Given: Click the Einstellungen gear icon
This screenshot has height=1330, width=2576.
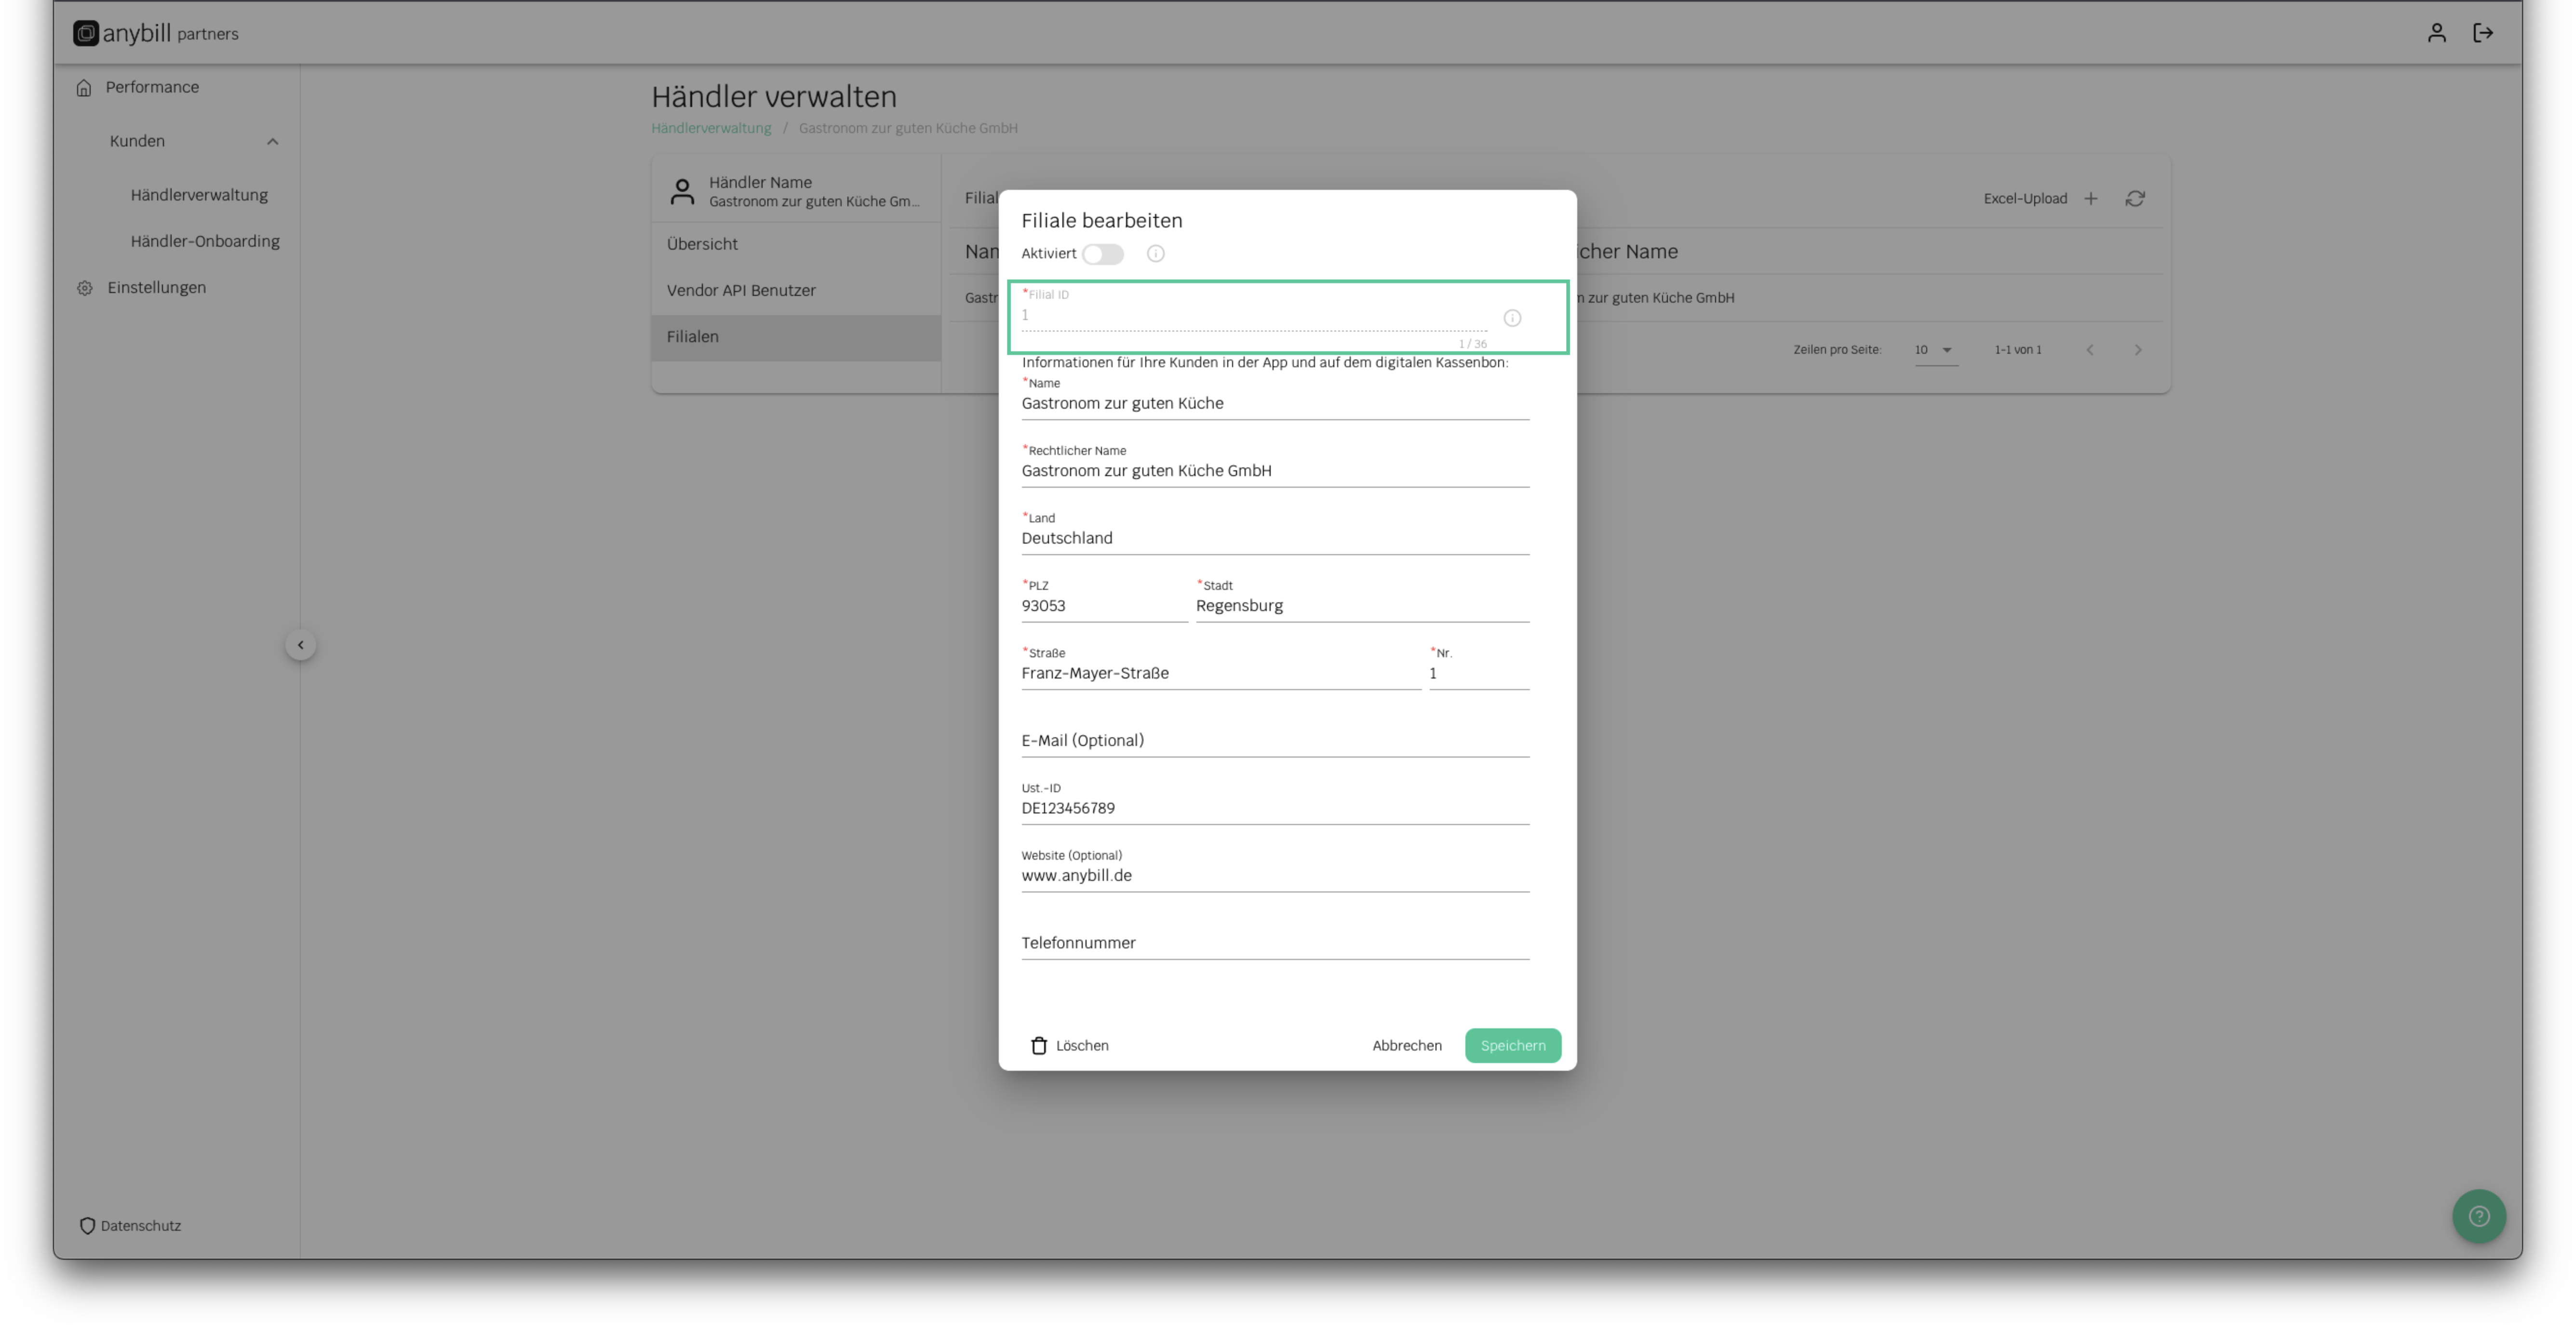Looking at the screenshot, I should pos(85,288).
